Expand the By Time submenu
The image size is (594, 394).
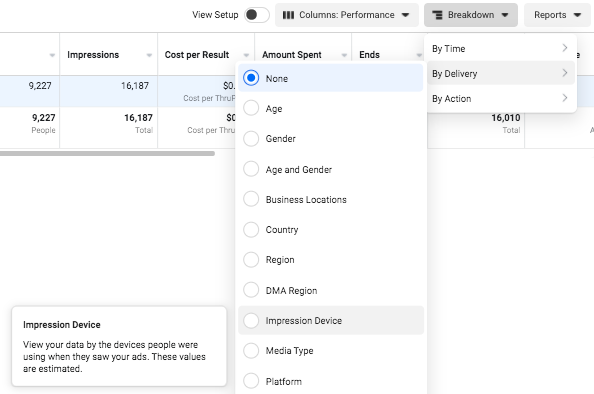tap(500, 48)
